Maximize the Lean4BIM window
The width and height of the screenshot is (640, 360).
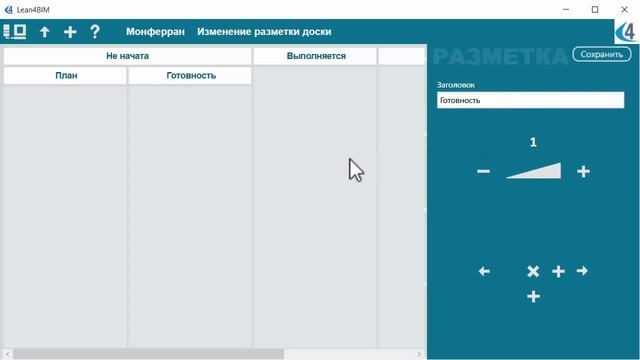(x=595, y=9)
